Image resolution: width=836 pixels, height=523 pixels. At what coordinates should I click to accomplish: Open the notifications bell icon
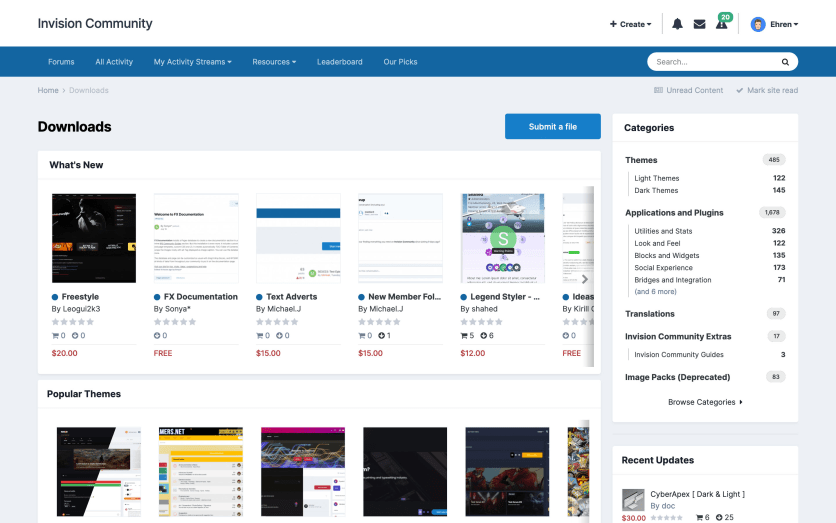click(x=677, y=24)
